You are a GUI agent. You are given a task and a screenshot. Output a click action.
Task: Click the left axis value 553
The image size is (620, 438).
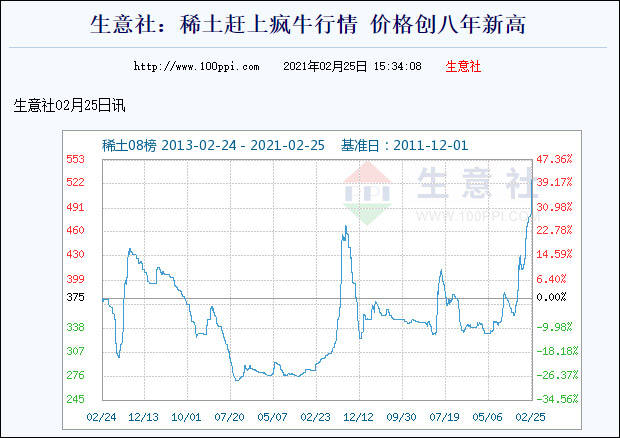pyautogui.click(x=75, y=159)
